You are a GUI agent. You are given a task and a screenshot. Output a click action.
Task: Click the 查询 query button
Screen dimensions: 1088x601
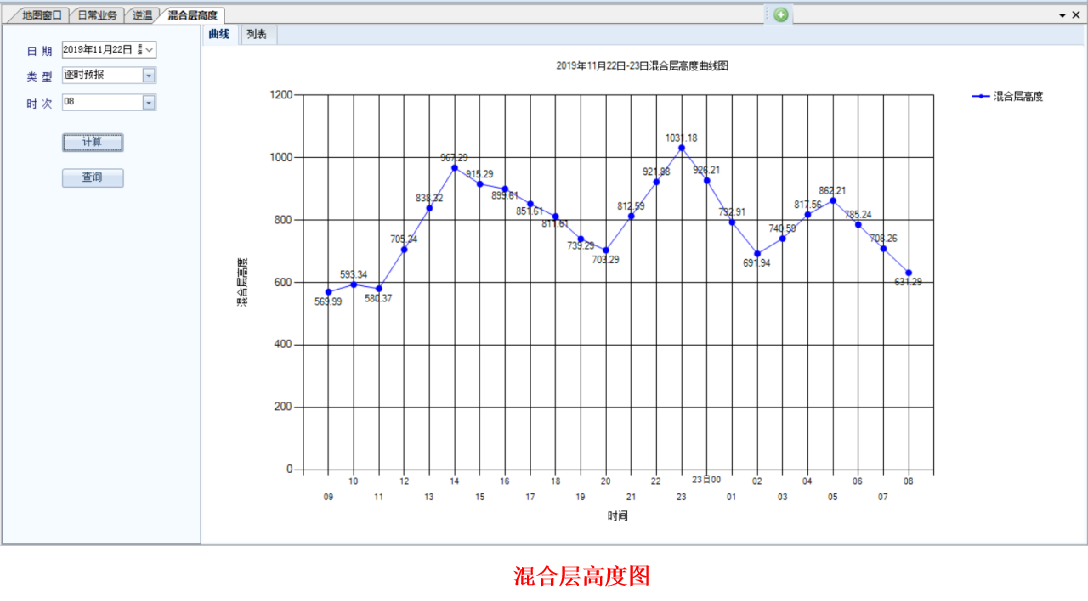pyautogui.click(x=92, y=178)
